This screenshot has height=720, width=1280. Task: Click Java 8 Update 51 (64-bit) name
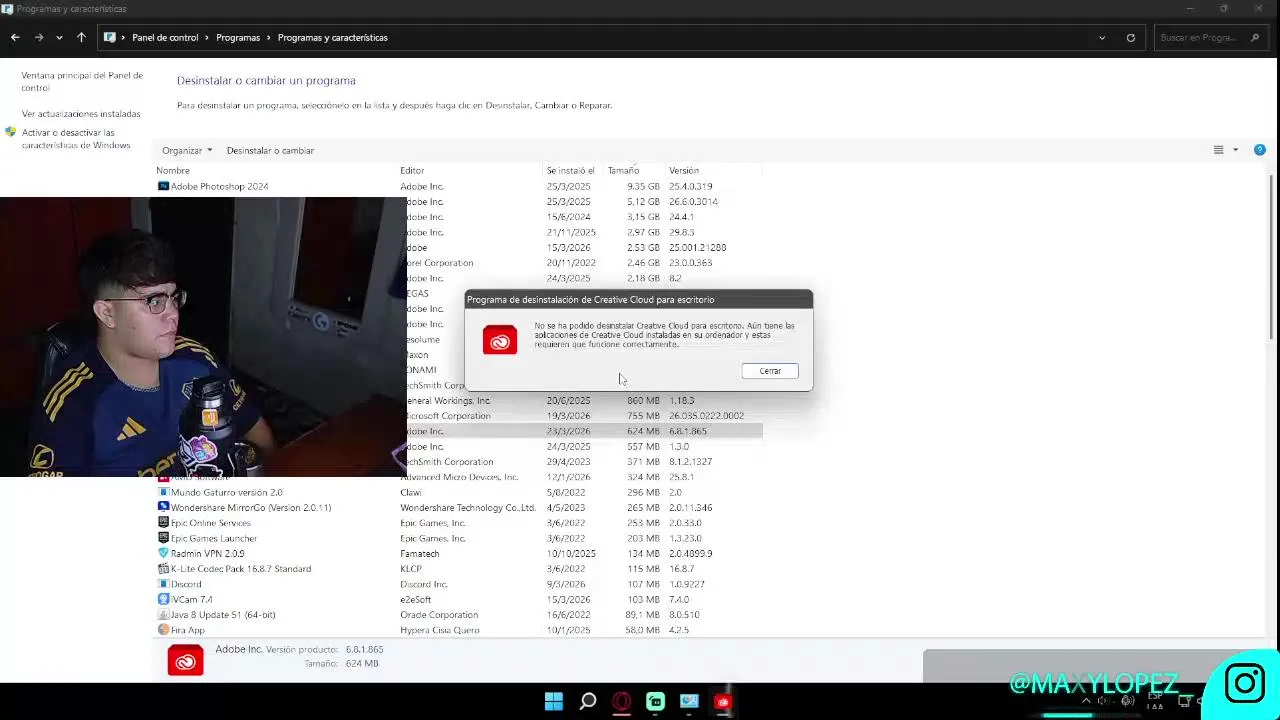223,614
